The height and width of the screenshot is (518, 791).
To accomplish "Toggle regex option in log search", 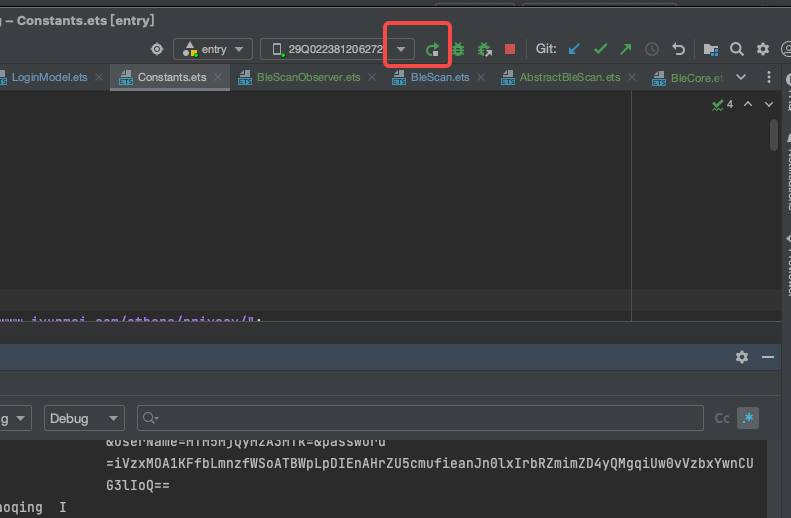I will [x=748, y=418].
